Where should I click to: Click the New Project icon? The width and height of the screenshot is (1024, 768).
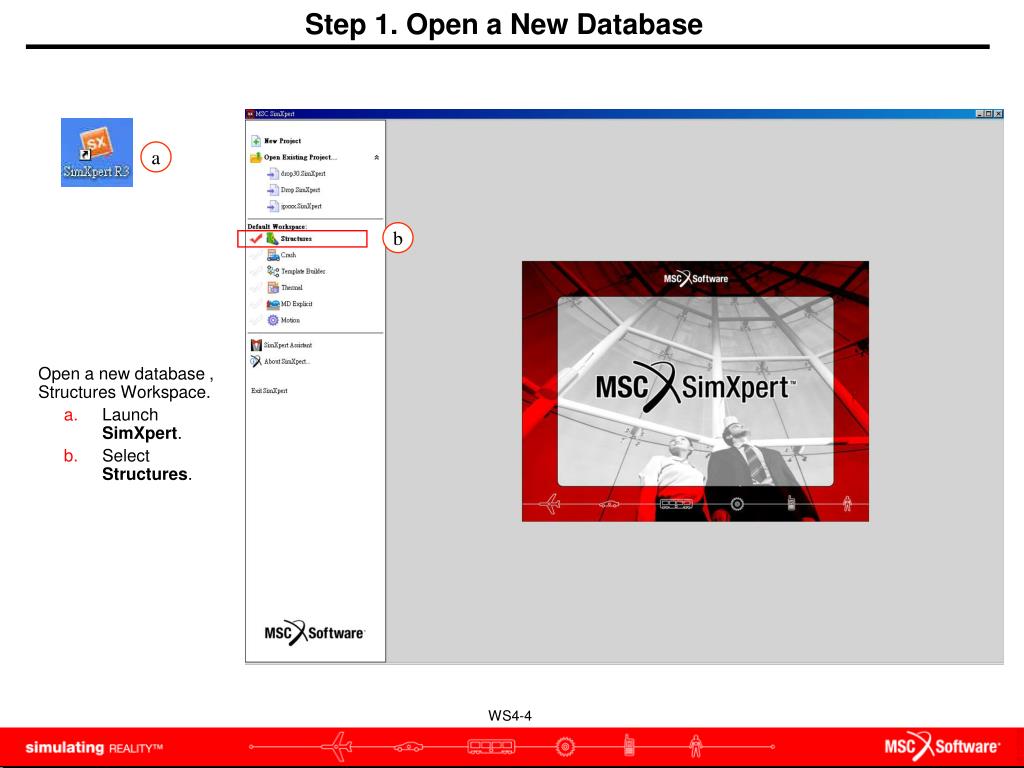256,141
